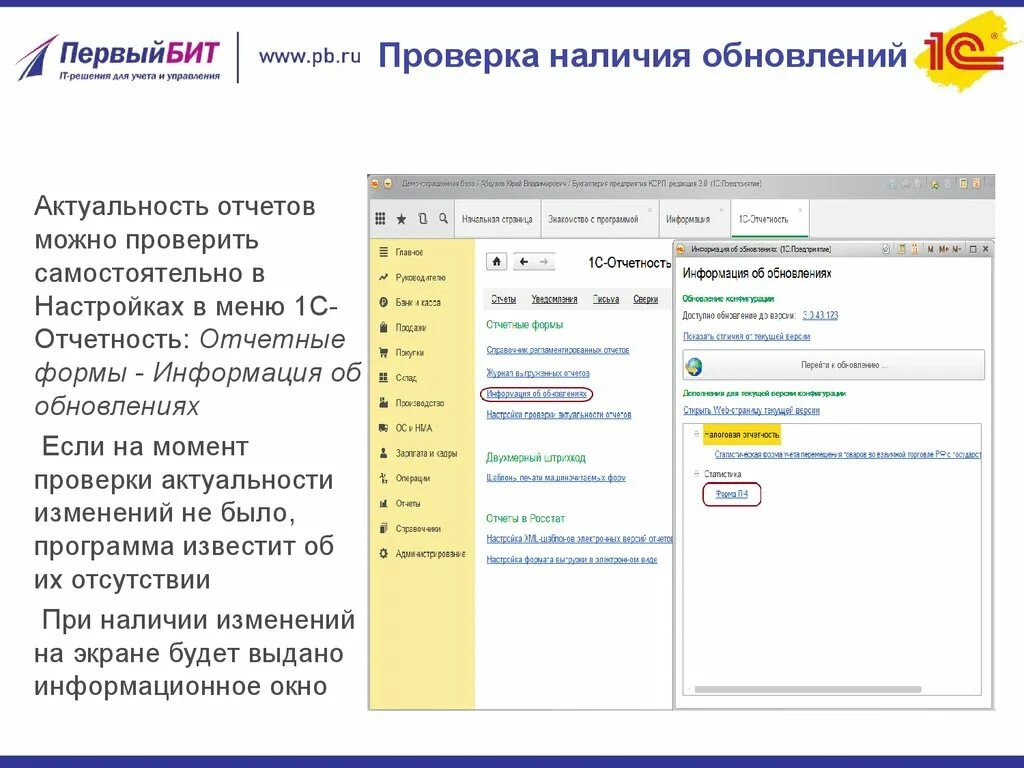Go back with the left arrow
The height and width of the screenshot is (768, 1024).
(524, 262)
